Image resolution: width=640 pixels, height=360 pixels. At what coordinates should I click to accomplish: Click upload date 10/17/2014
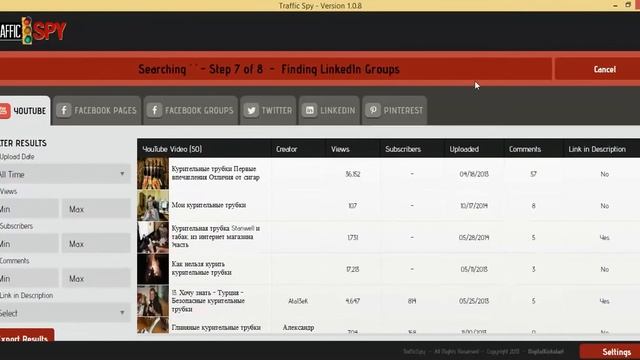[x=474, y=206]
